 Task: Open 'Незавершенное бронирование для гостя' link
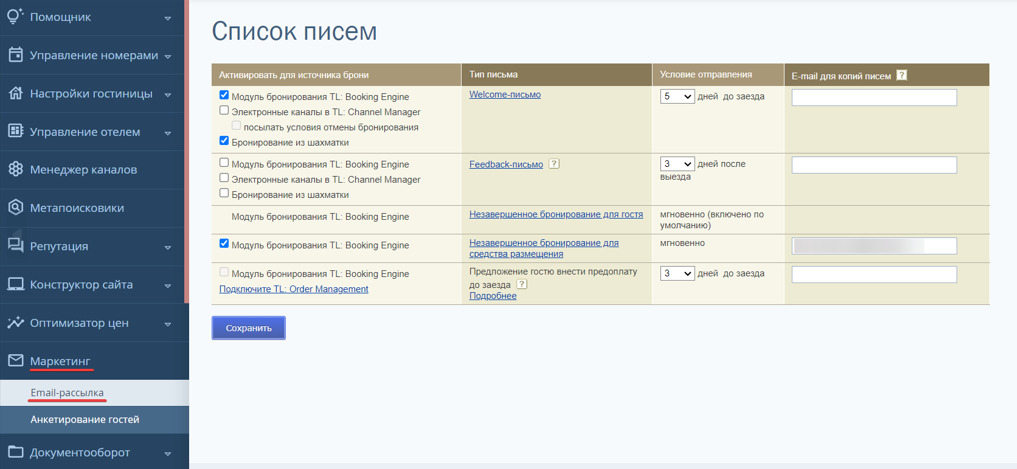click(x=556, y=214)
